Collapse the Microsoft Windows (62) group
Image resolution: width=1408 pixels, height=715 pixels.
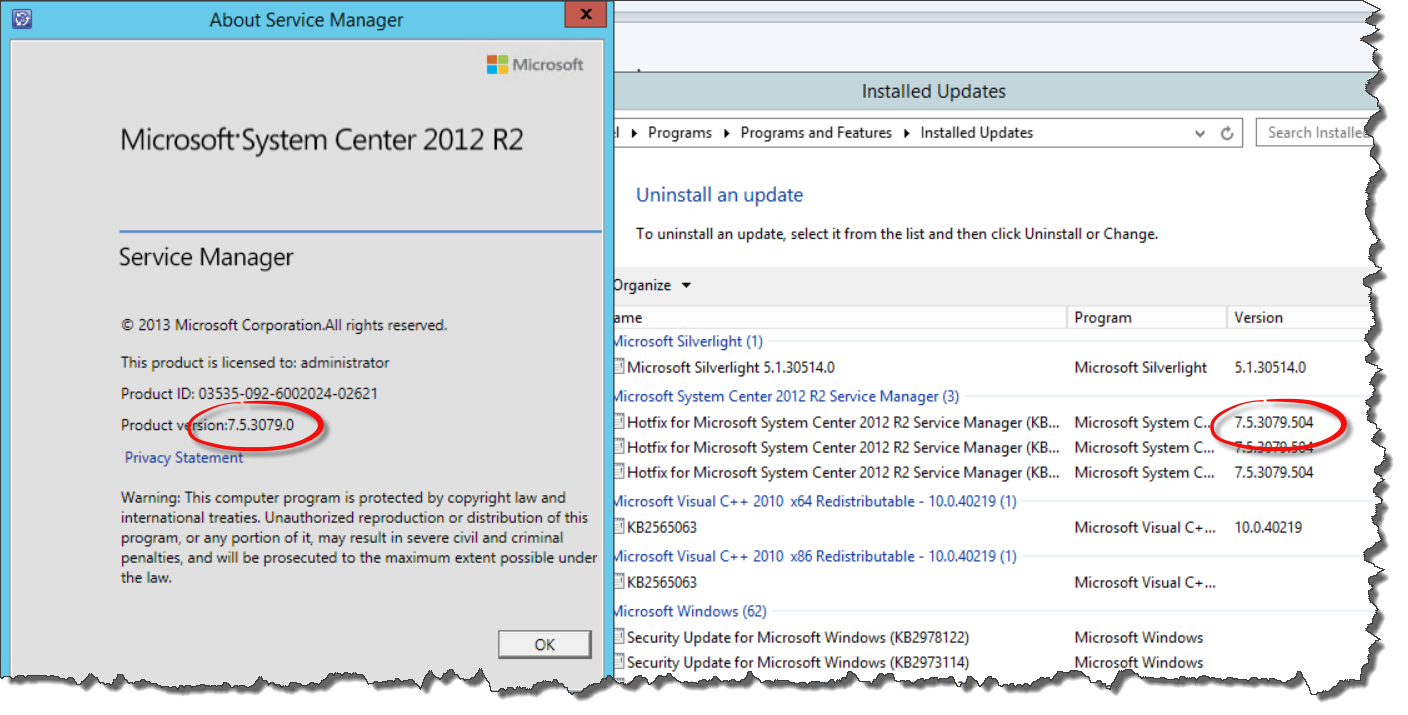(689, 611)
